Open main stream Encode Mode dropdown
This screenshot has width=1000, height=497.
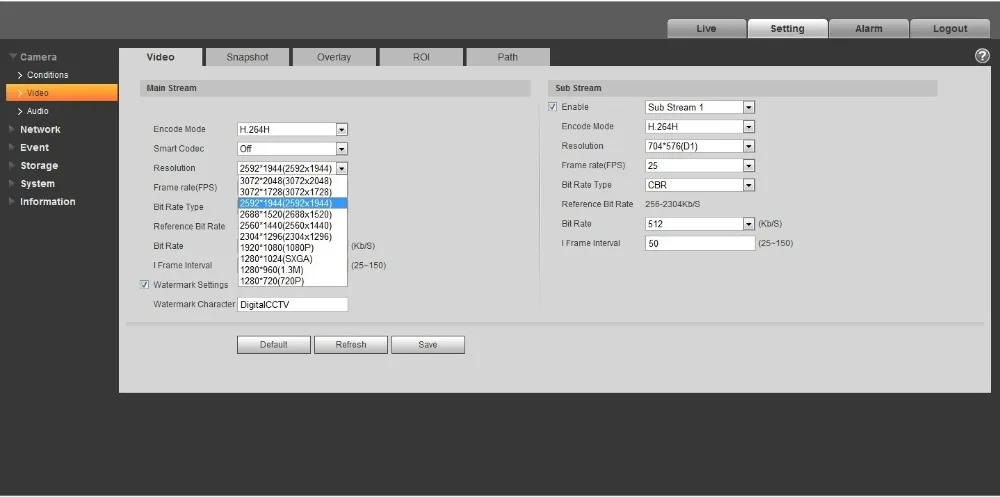click(293, 130)
